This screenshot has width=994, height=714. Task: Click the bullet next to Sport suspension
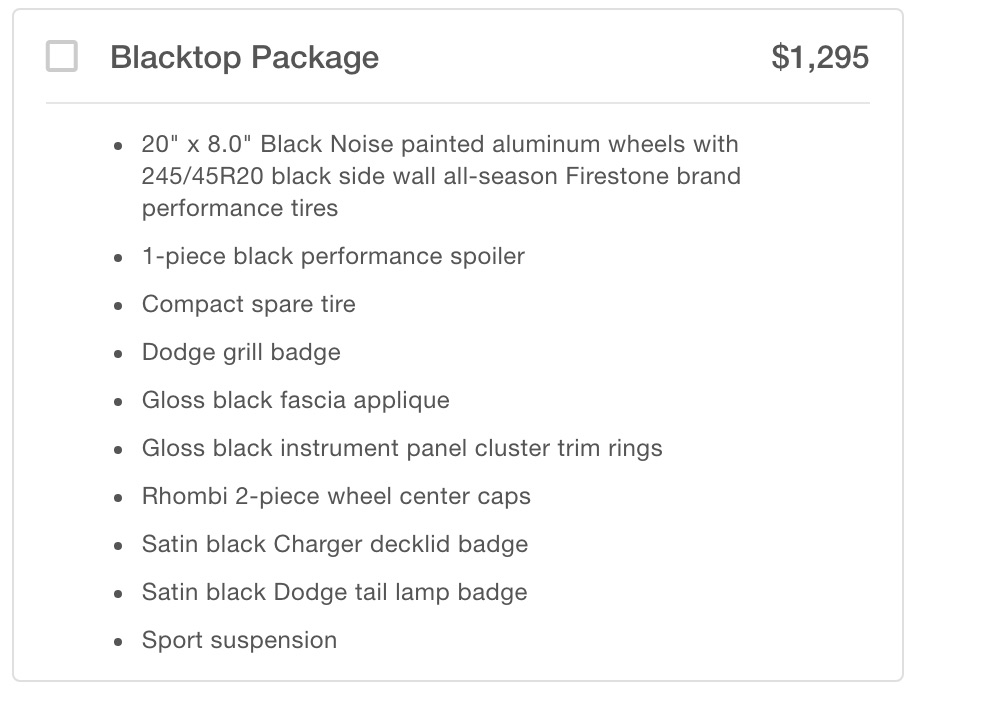point(119,641)
